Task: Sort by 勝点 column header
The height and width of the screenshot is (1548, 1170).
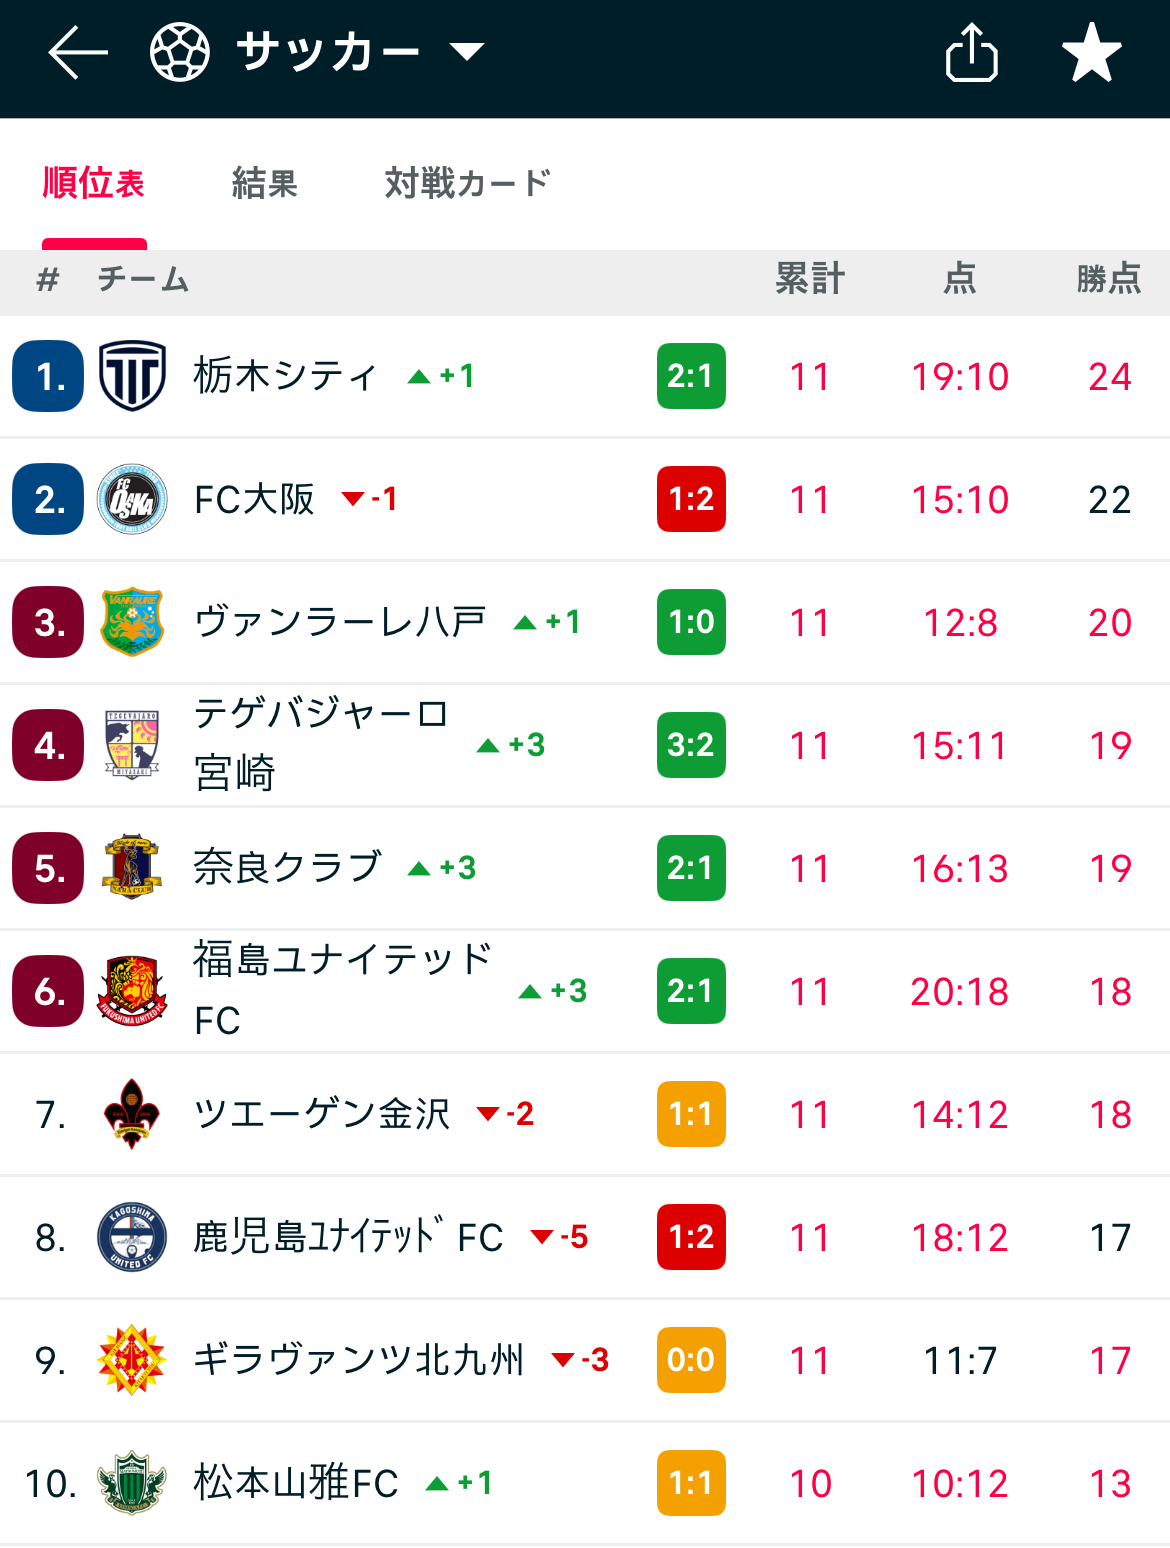Action: pyautogui.click(x=1109, y=279)
